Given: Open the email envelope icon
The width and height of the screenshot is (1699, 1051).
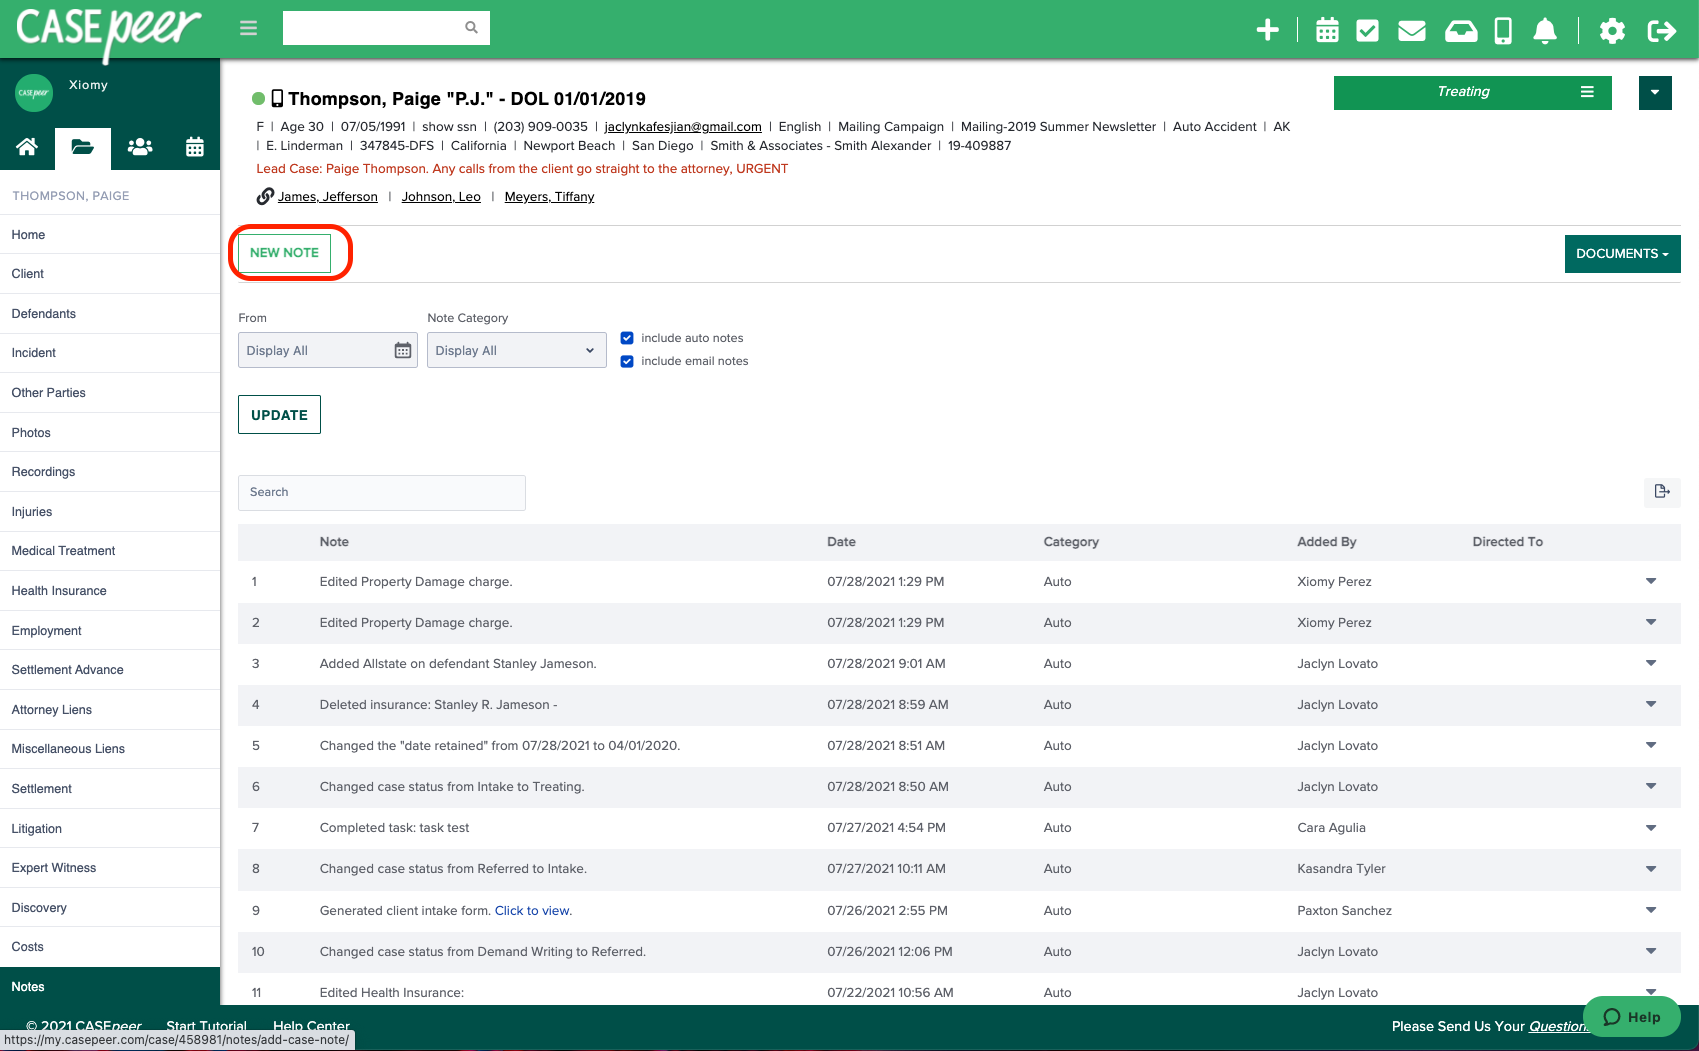Looking at the screenshot, I should point(1411,30).
